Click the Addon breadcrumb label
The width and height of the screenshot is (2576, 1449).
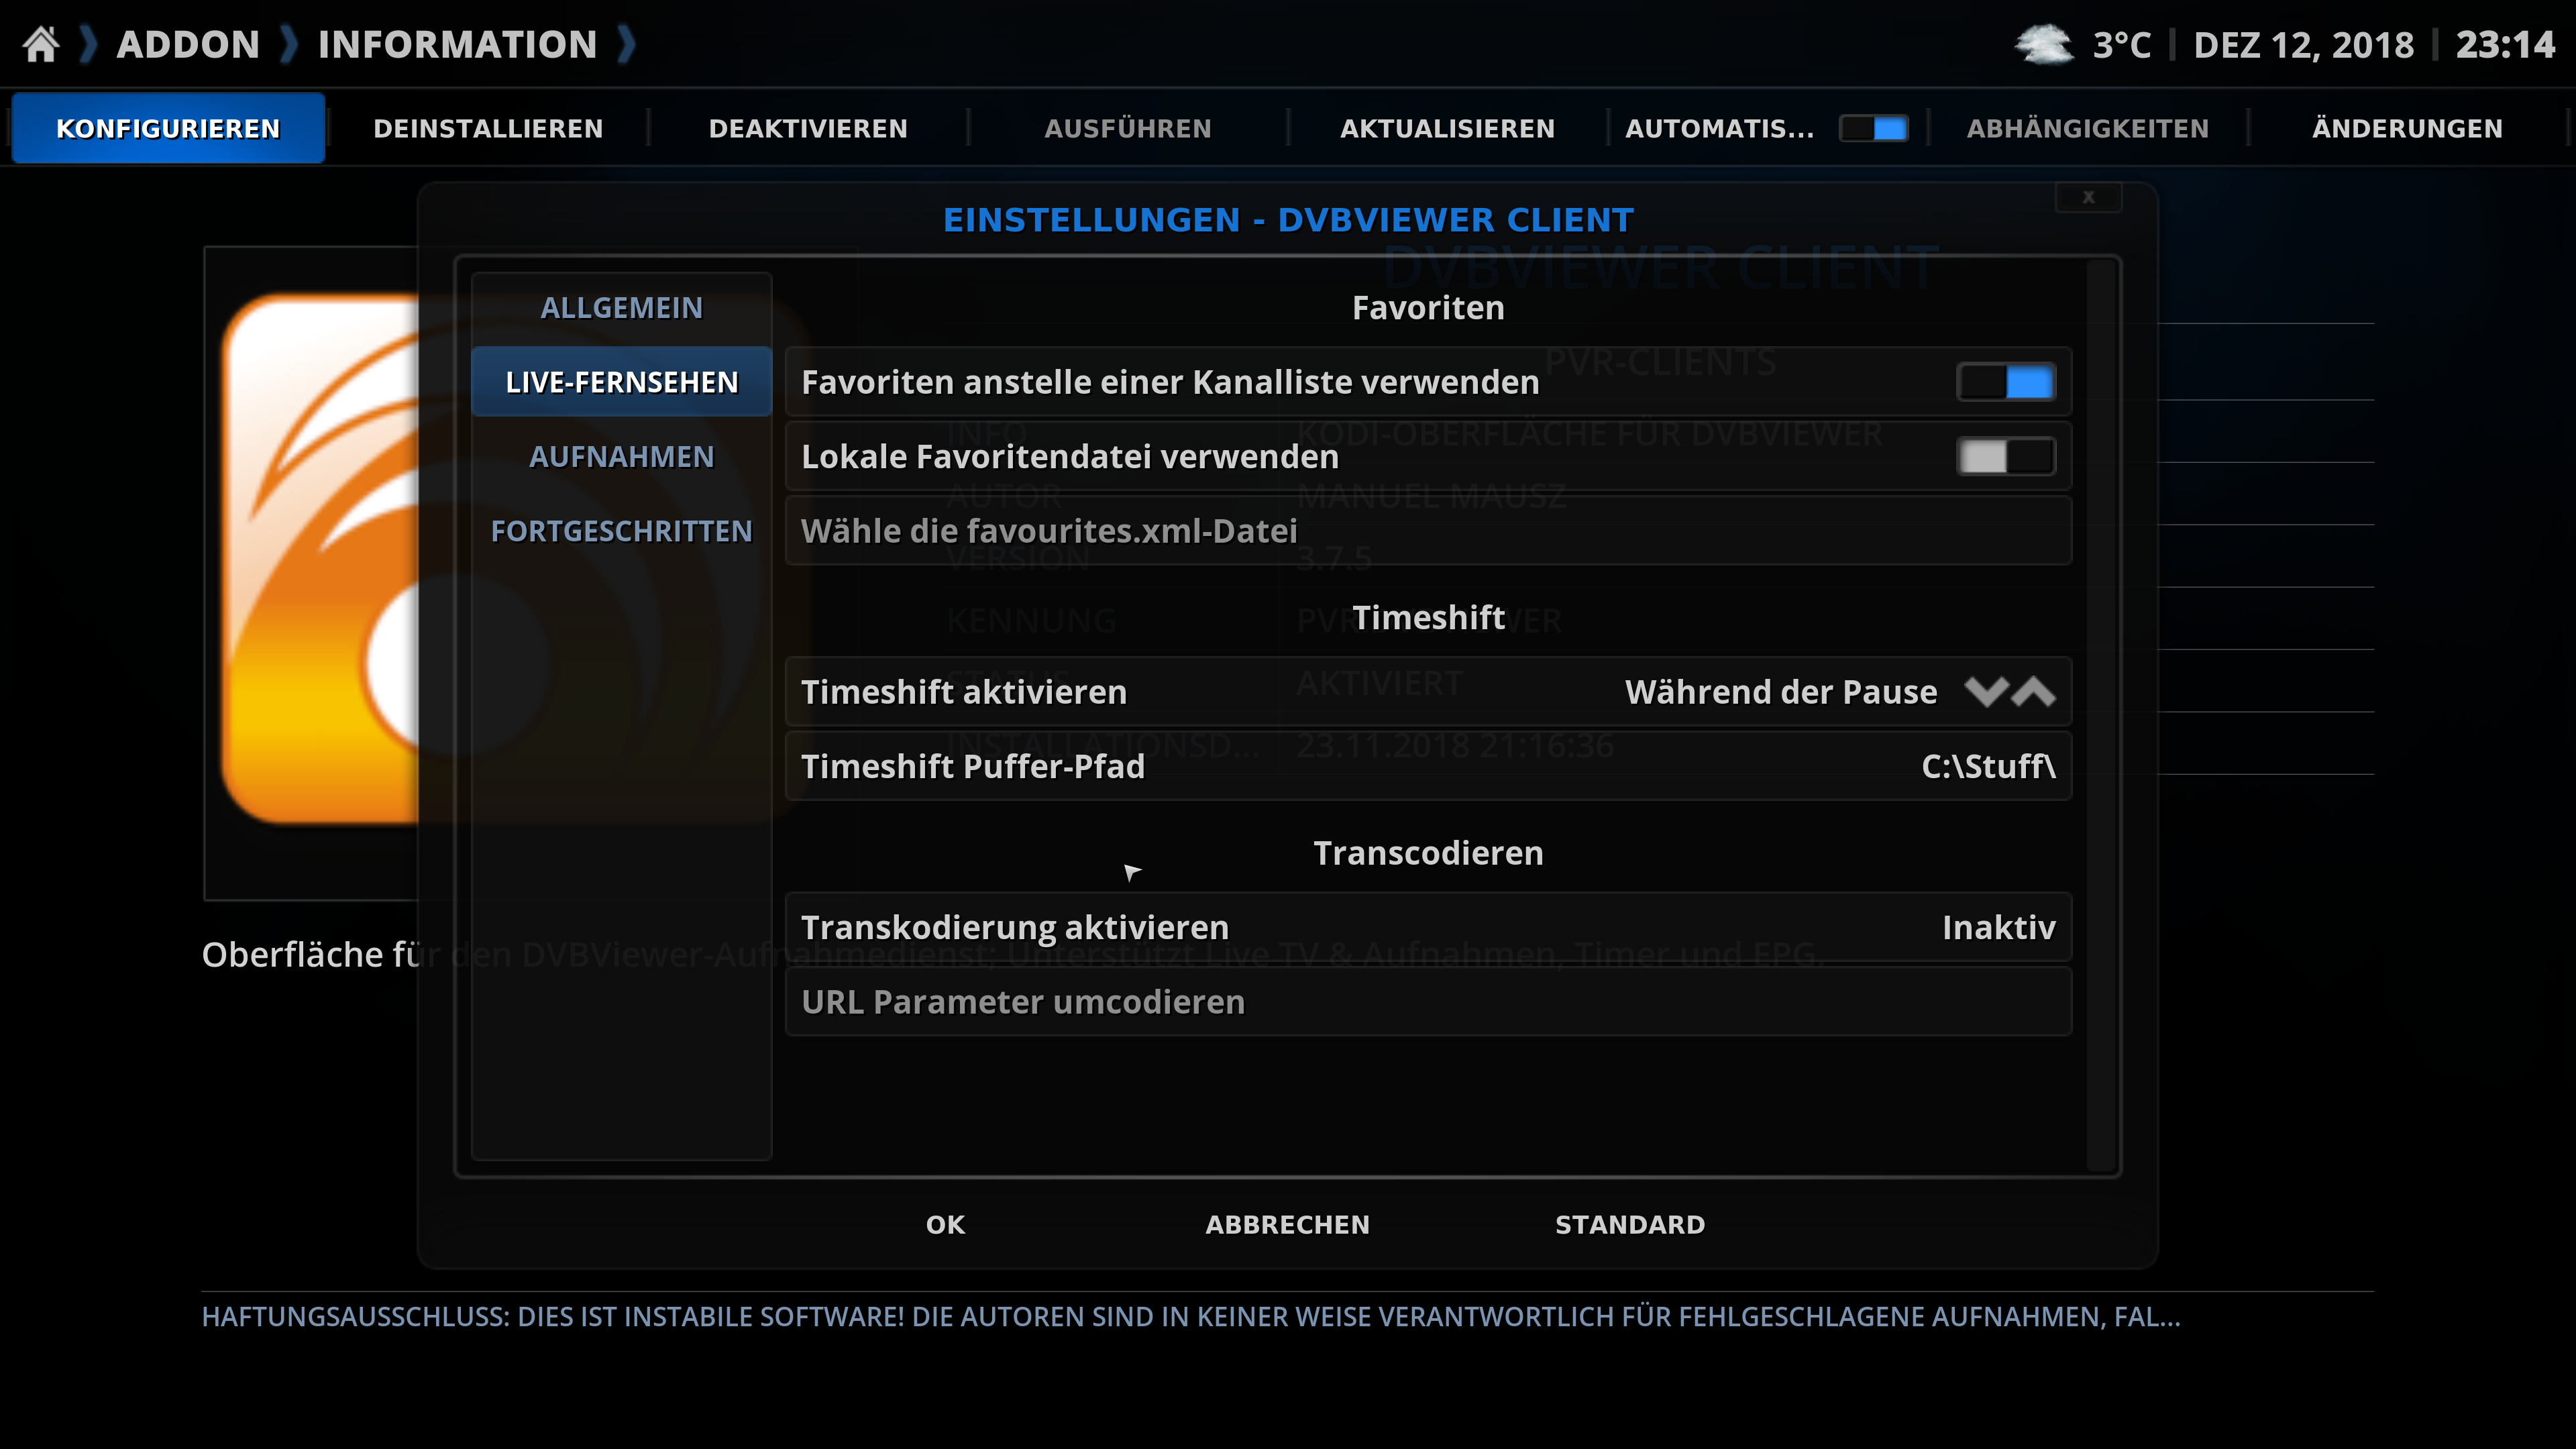pyautogui.click(x=188, y=44)
